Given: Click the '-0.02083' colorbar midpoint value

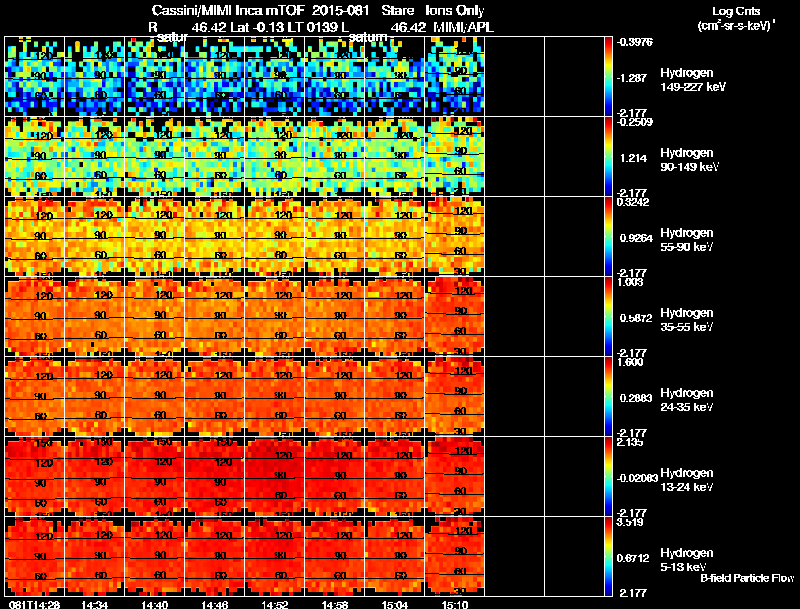Looking at the screenshot, I should [637, 478].
